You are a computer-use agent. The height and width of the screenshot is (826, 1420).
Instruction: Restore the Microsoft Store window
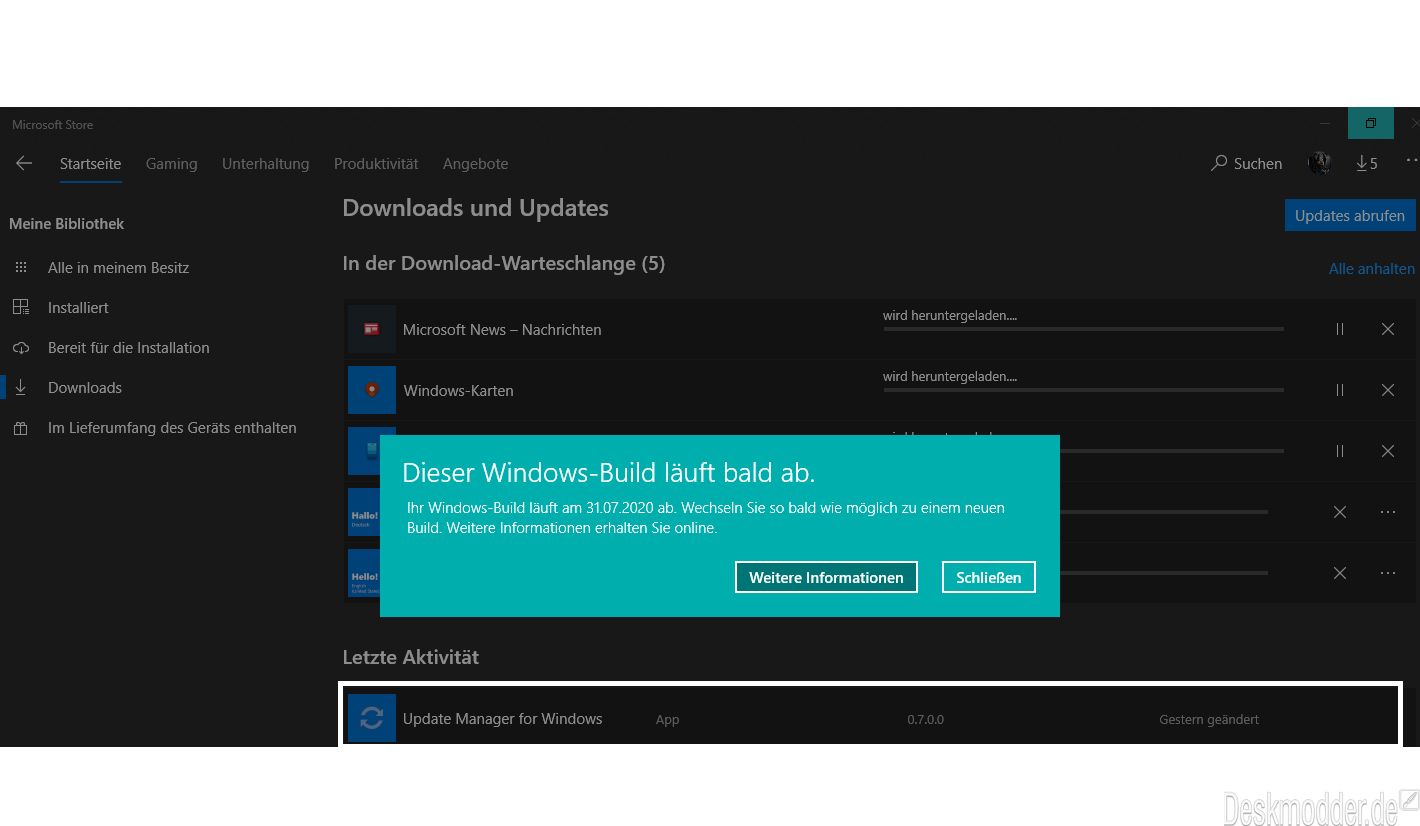pos(1370,123)
